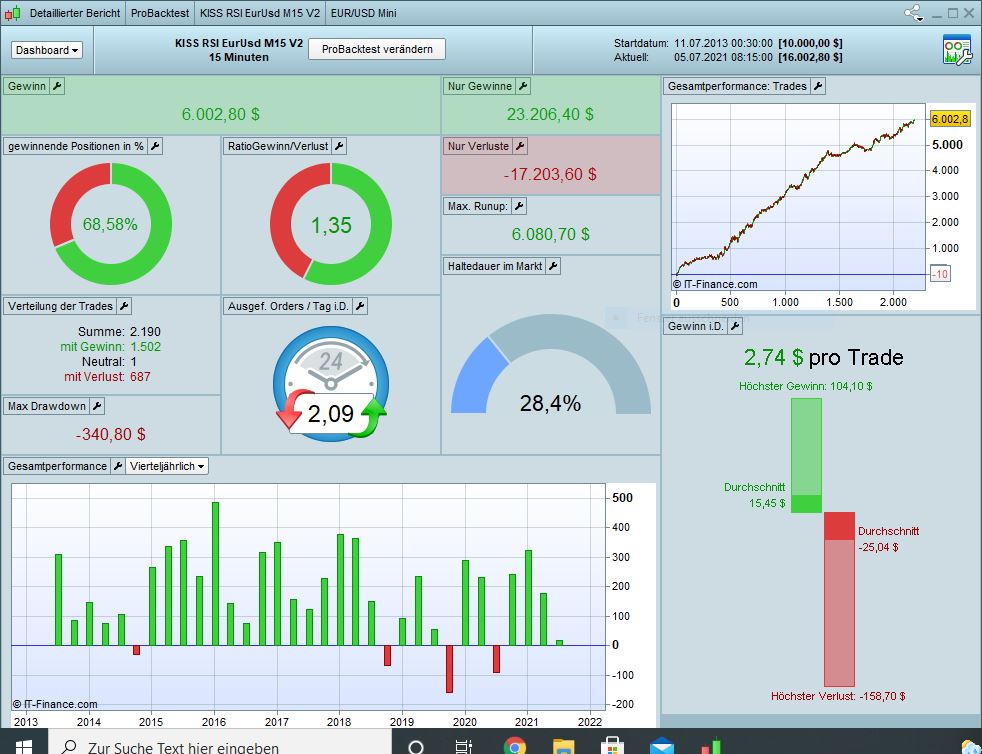Click the red average loss bar -25,04 $
Screen dimensions: 982x754
(839, 526)
